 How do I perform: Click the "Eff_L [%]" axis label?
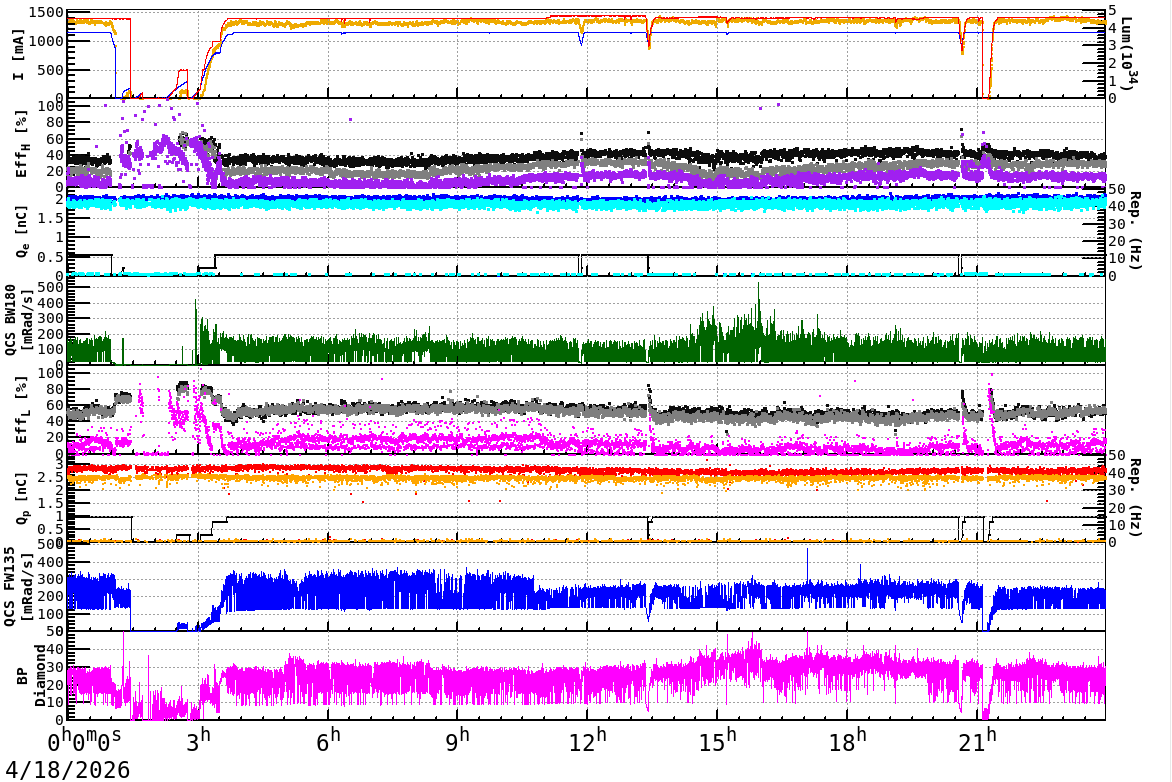point(21,410)
